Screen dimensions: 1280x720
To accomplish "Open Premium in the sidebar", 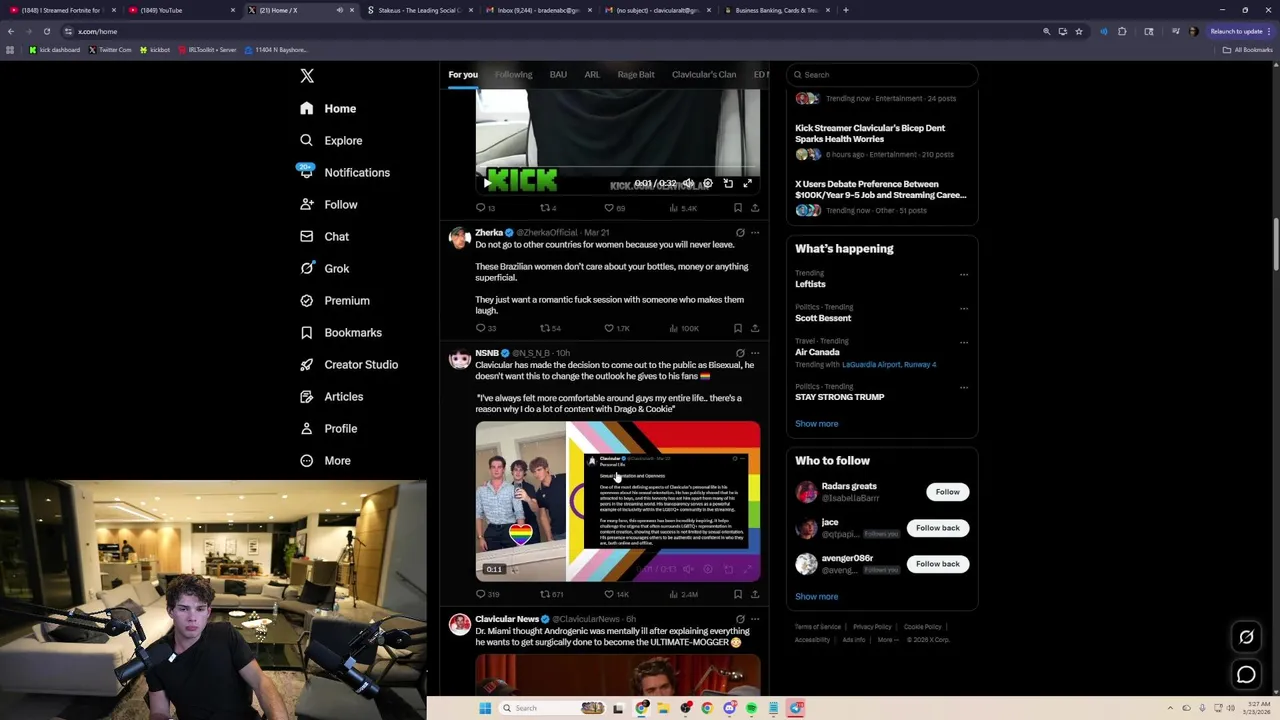I will tap(335, 300).
